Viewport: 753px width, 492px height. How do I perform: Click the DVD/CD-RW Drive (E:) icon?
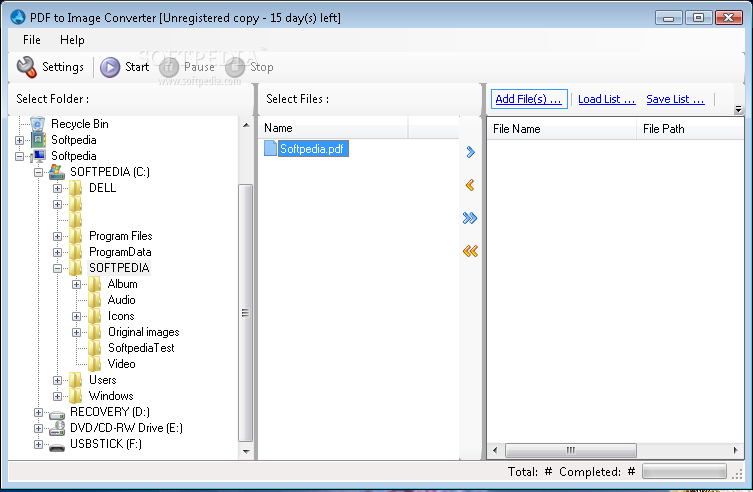point(57,428)
